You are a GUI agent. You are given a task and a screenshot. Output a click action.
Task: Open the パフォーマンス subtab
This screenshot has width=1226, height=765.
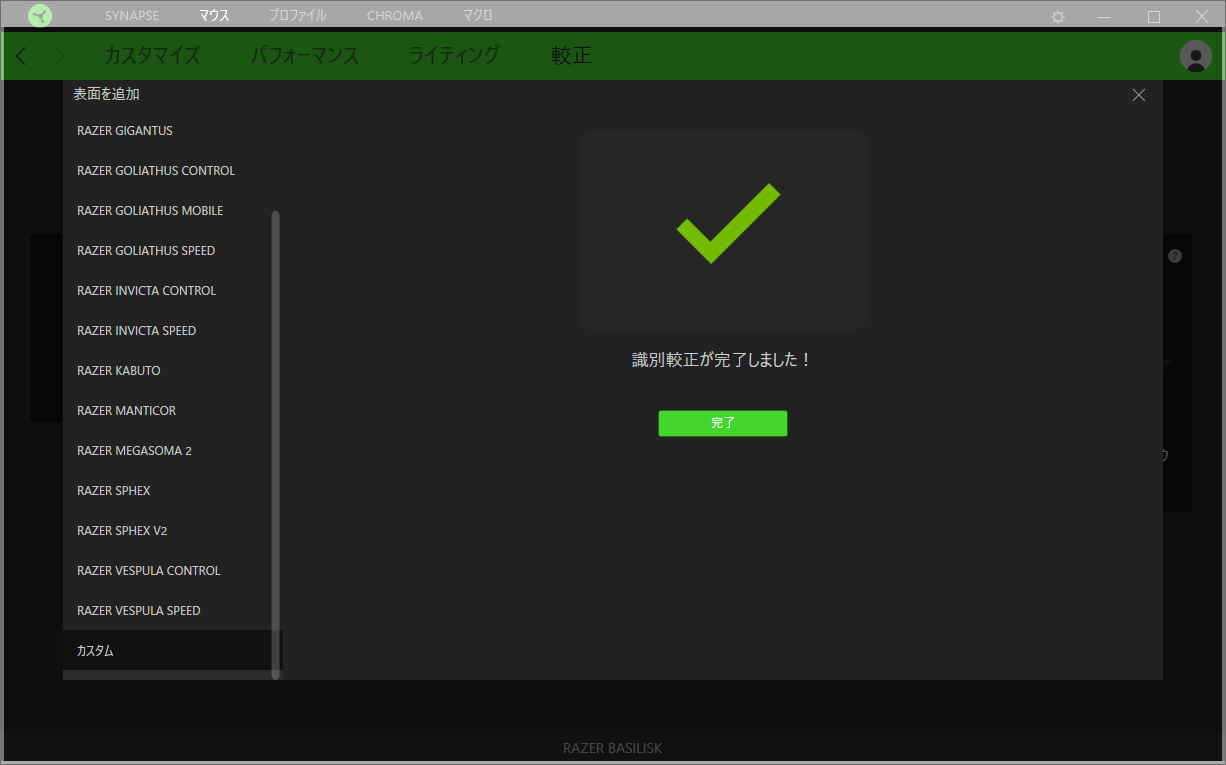click(x=305, y=56)
